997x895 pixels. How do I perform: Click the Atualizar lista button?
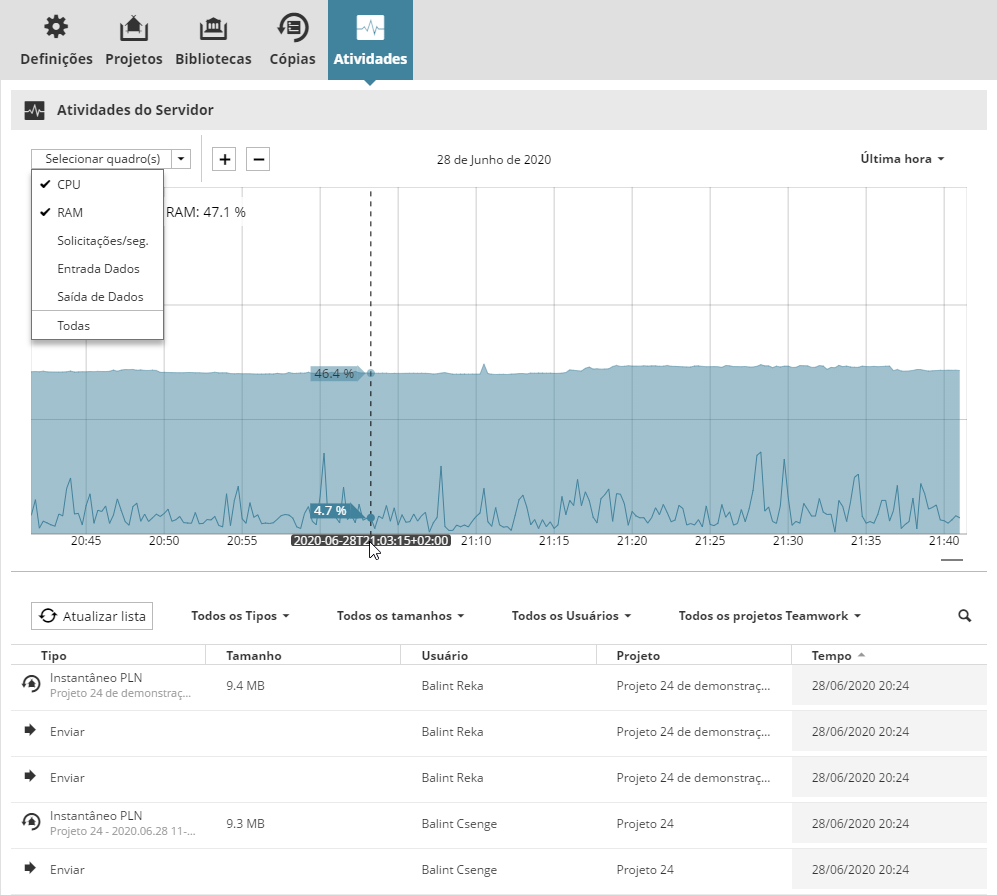coord(91,616)
